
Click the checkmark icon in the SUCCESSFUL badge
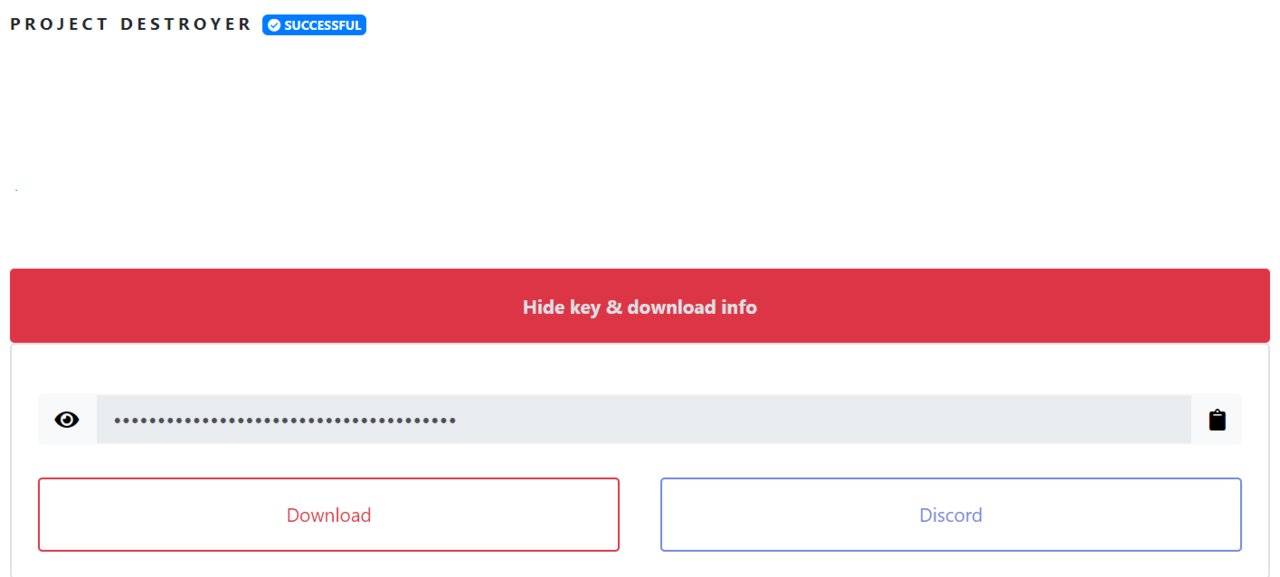click(x=274, y=26)
